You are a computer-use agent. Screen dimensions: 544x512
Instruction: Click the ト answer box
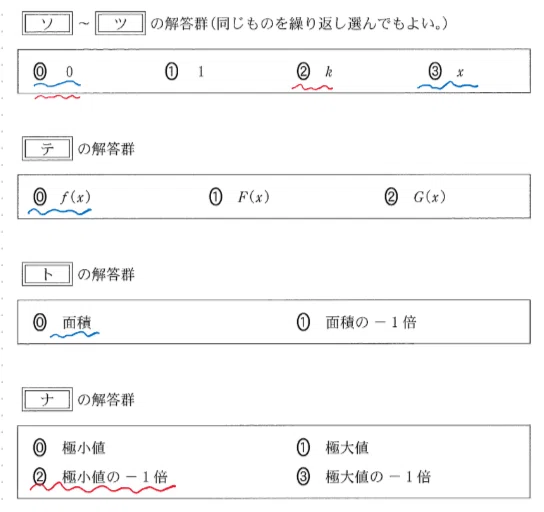coord(47,274)
